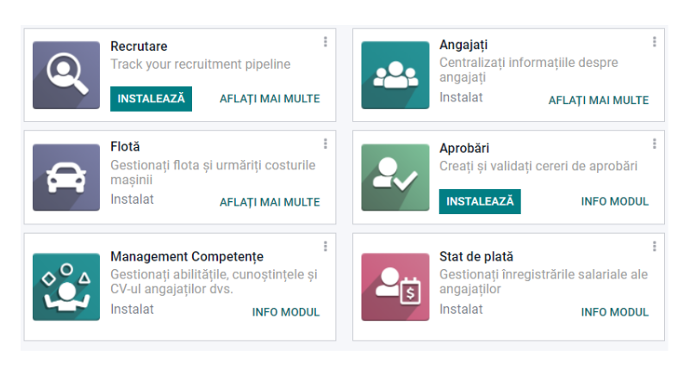Follow AFLAȚI MAI MULTE link for Angajați

[x=598, y=101]
